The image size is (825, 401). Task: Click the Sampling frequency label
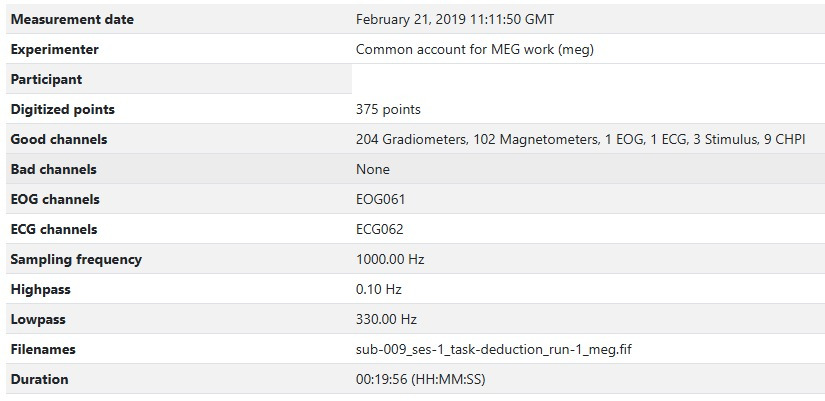(76, 259)
